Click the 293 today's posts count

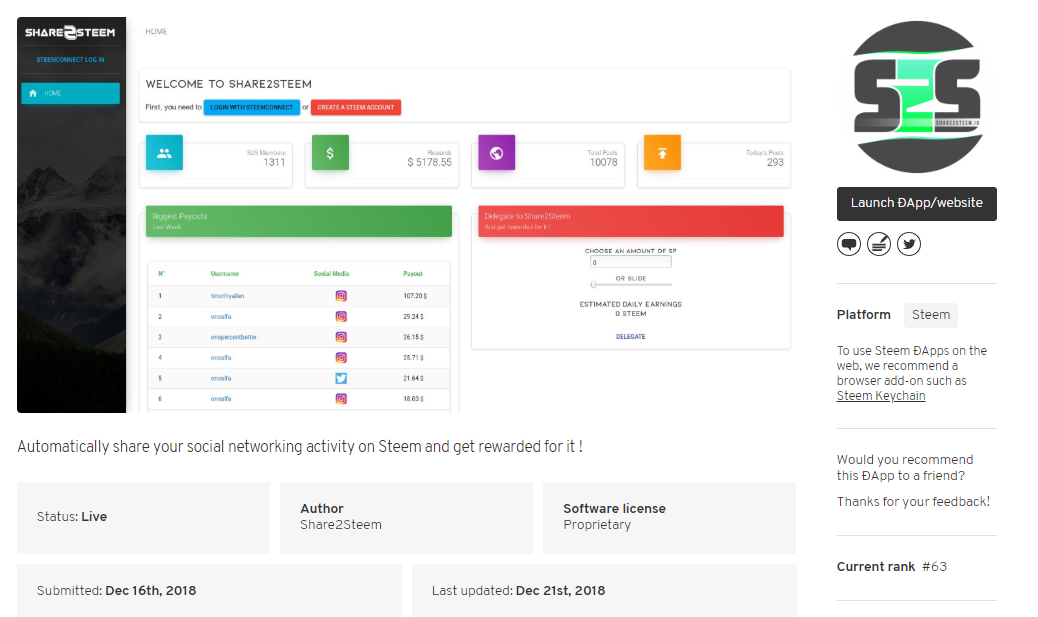pyautogui.click(x=775, y=162)
